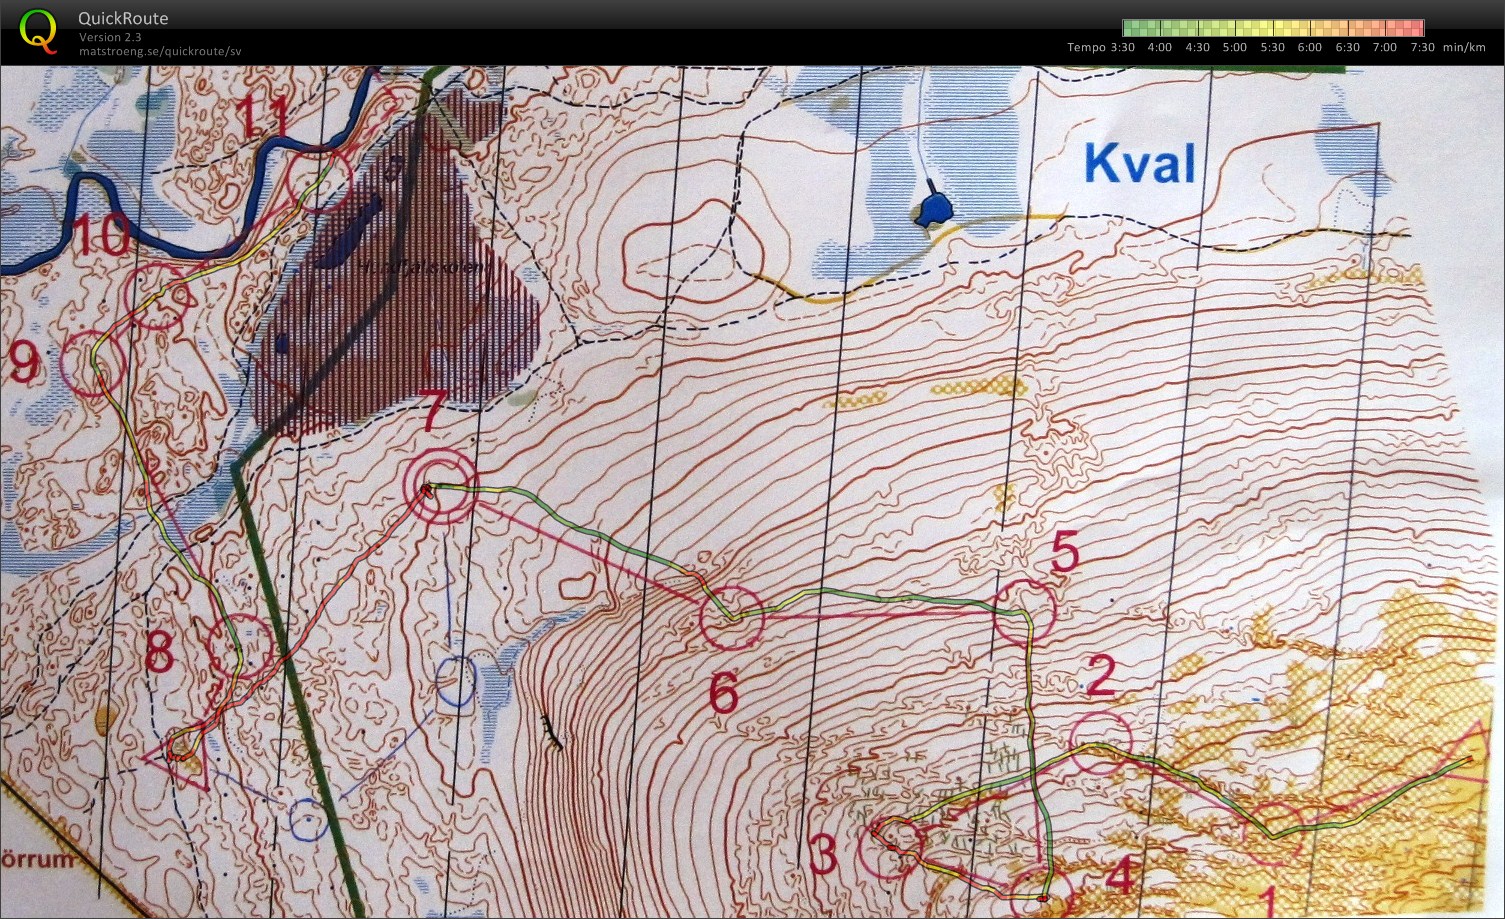
Task: Open the matstroeng.se/quickroute/sv link
Action: [x=160, y=51]
